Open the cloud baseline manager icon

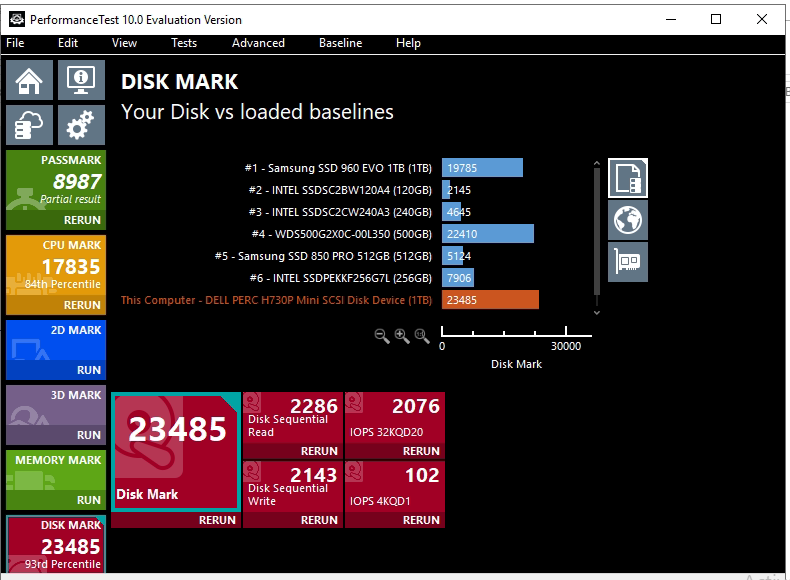pos(29,125)
